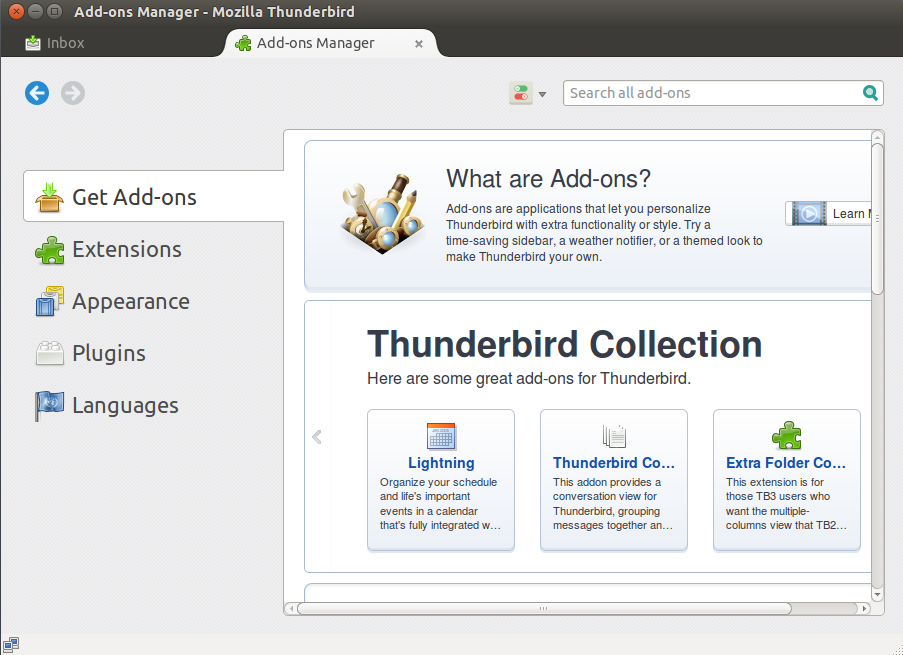Screen dimensions: 903x655
Task: Open the Thunderbird Conversations add-on link
Action: pyautogui.click(x=613, y=463)
